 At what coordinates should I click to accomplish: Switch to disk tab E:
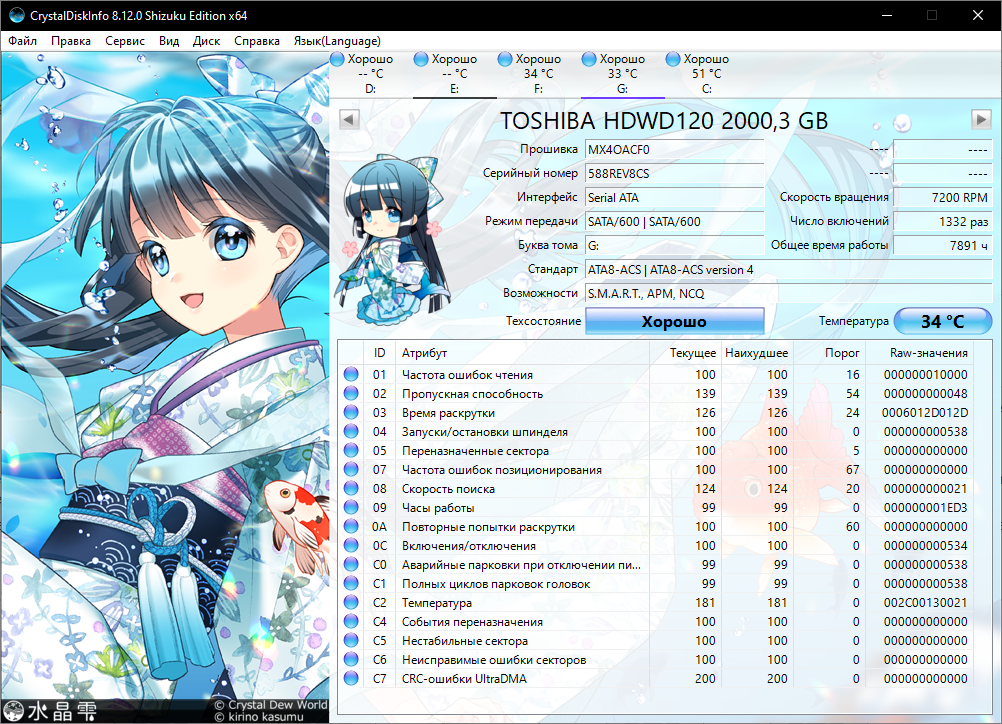pos(454,73)
